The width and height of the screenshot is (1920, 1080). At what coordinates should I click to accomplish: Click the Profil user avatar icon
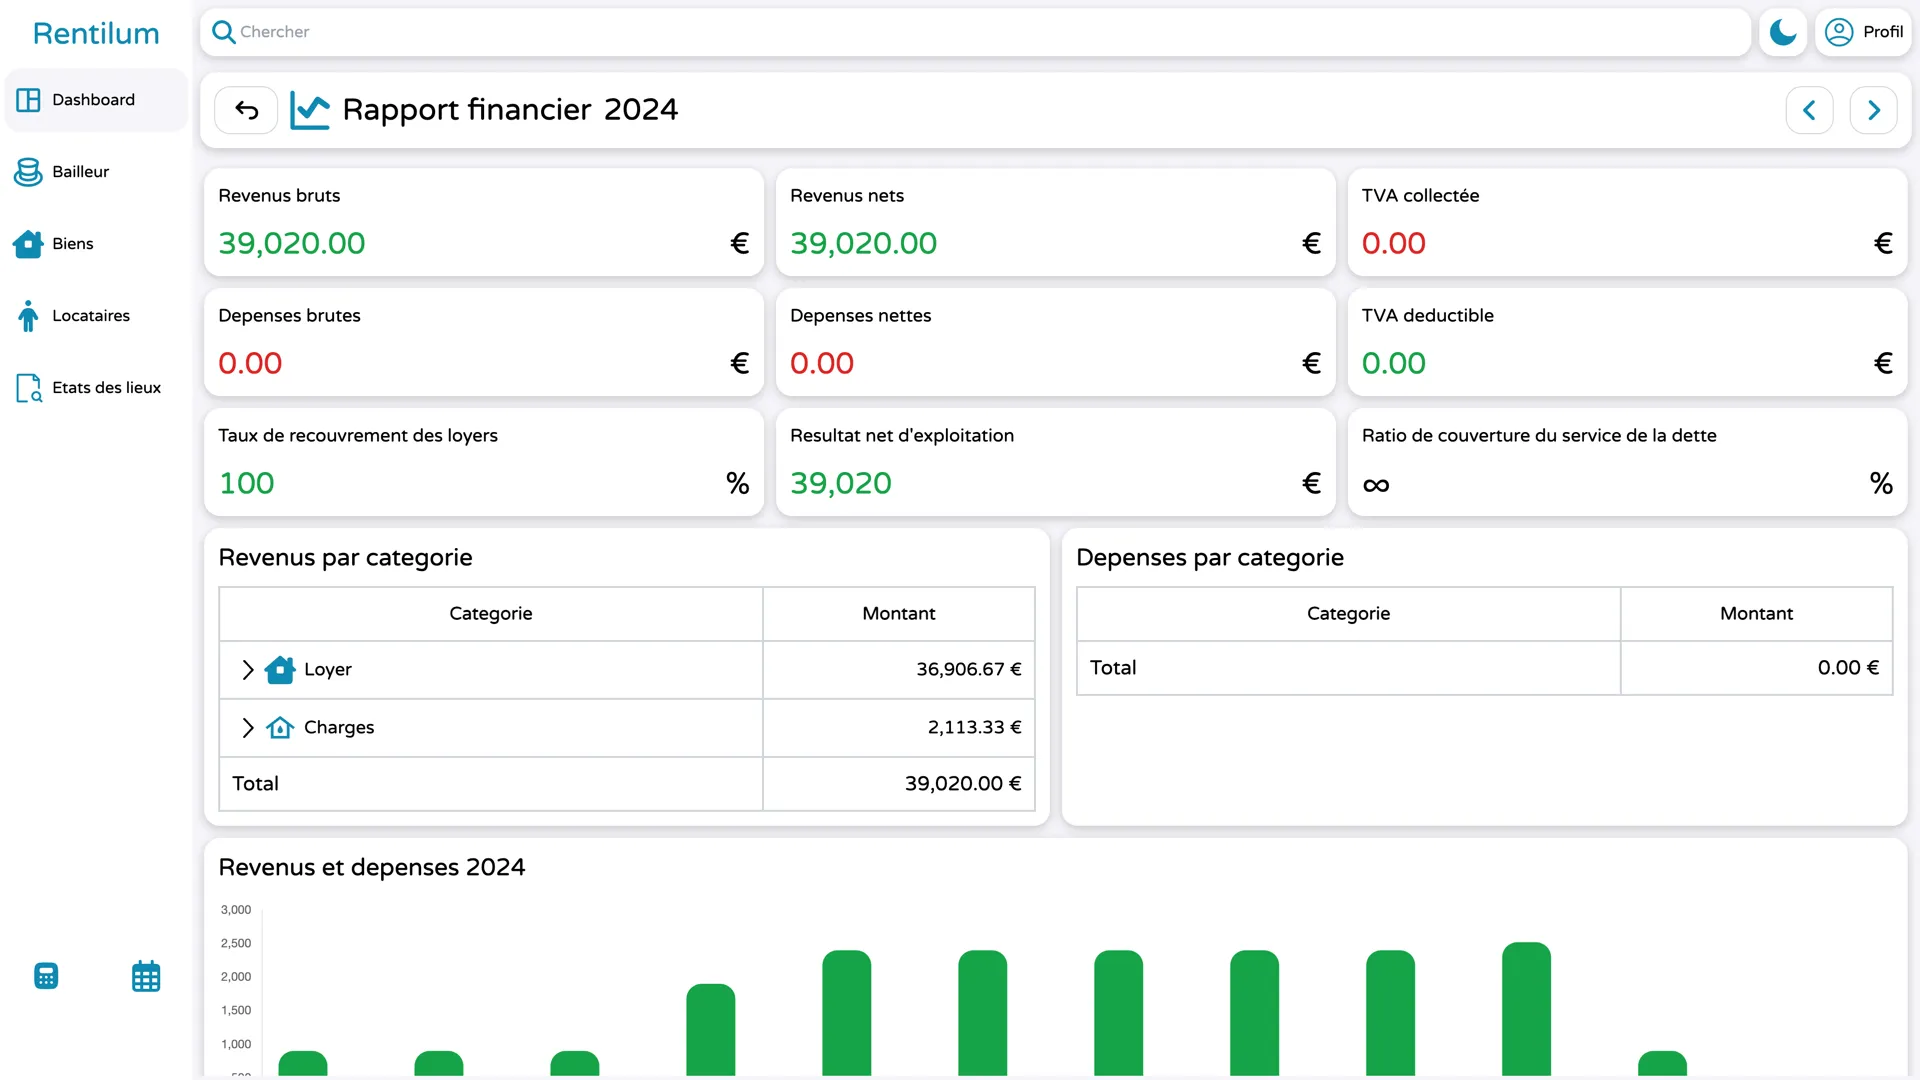click(1839, 32)
